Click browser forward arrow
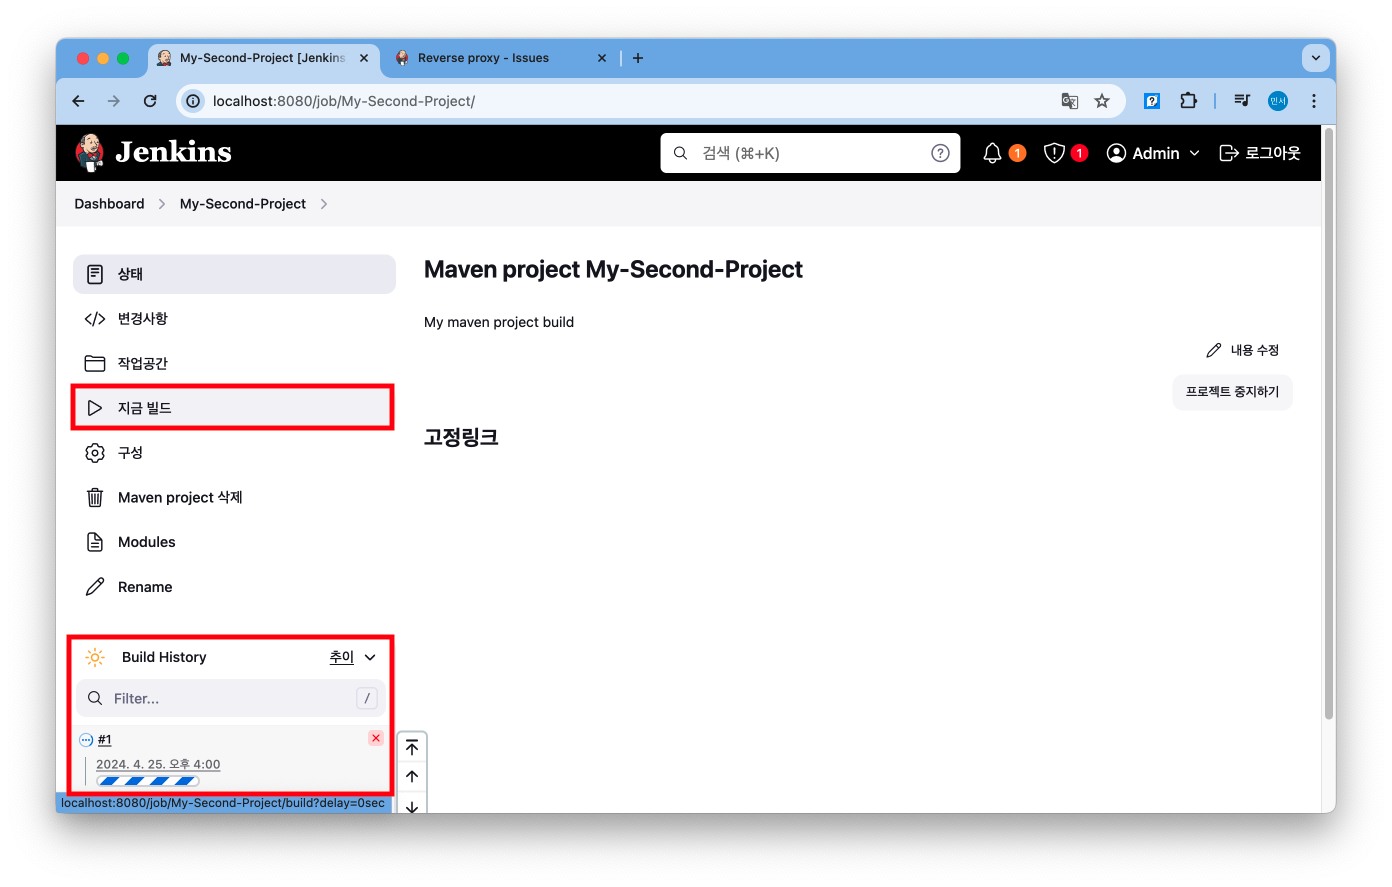 click(114, 101)
